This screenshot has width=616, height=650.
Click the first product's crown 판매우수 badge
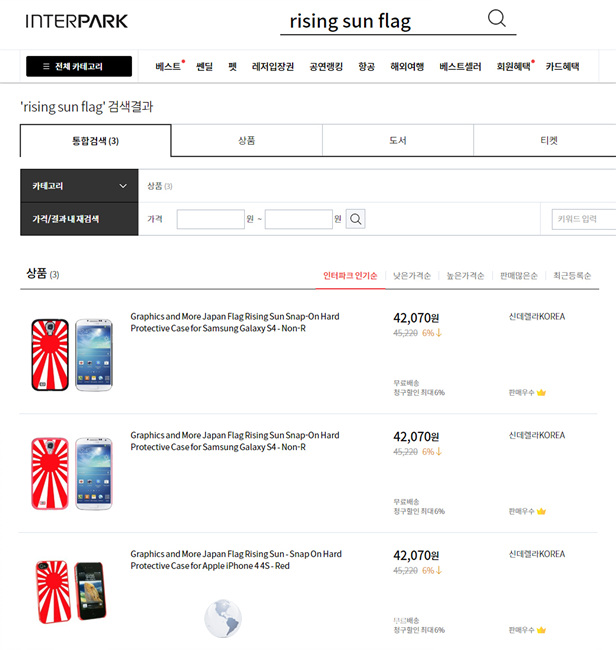point(527,393)
